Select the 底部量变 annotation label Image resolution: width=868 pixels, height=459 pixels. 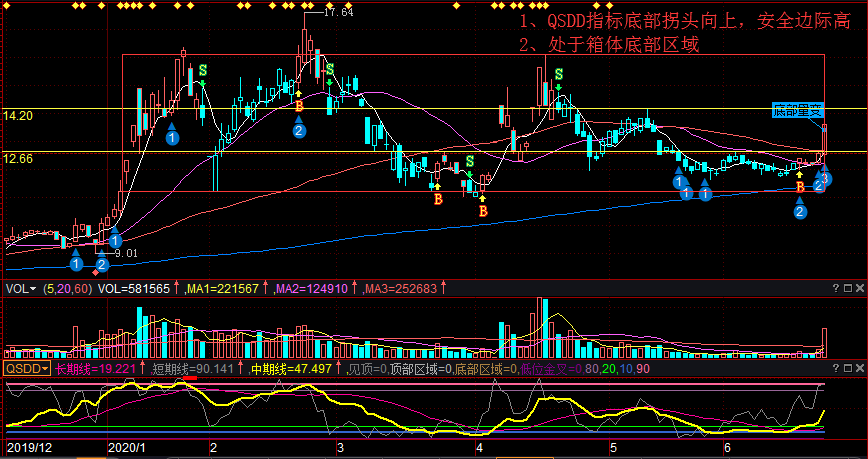pyautogui.click(x=798, y=110)
